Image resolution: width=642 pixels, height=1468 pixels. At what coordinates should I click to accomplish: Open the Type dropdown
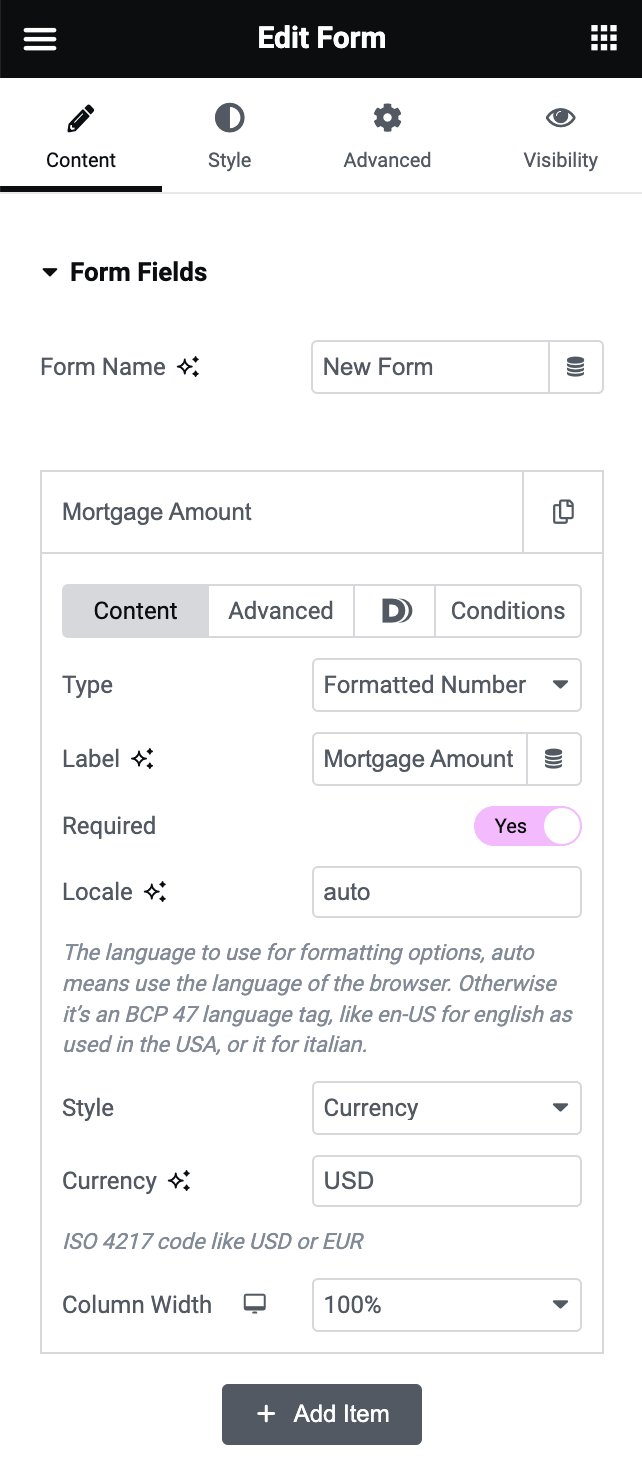[x=447, y=685]
